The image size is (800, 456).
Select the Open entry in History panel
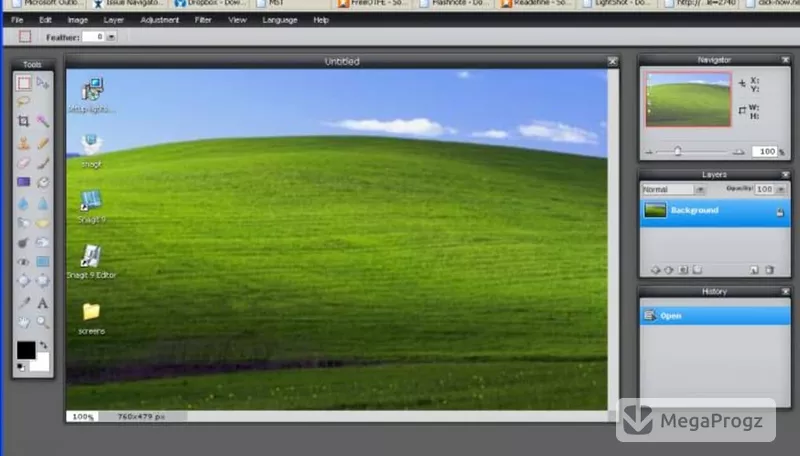715,316
